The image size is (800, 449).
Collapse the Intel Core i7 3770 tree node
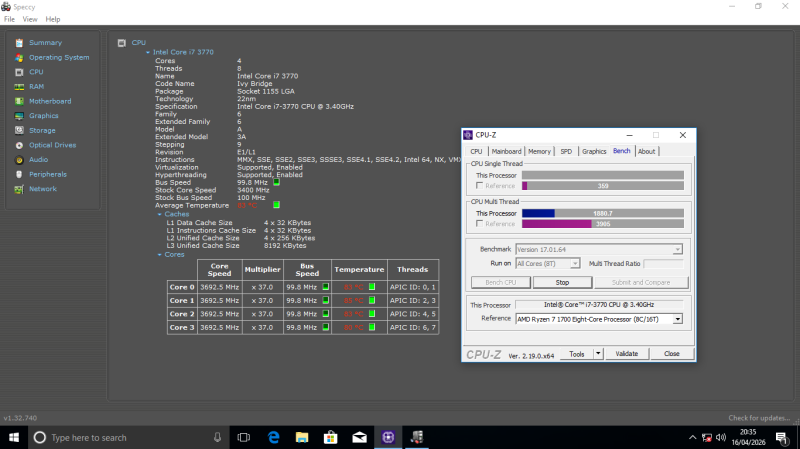point(148,52)
